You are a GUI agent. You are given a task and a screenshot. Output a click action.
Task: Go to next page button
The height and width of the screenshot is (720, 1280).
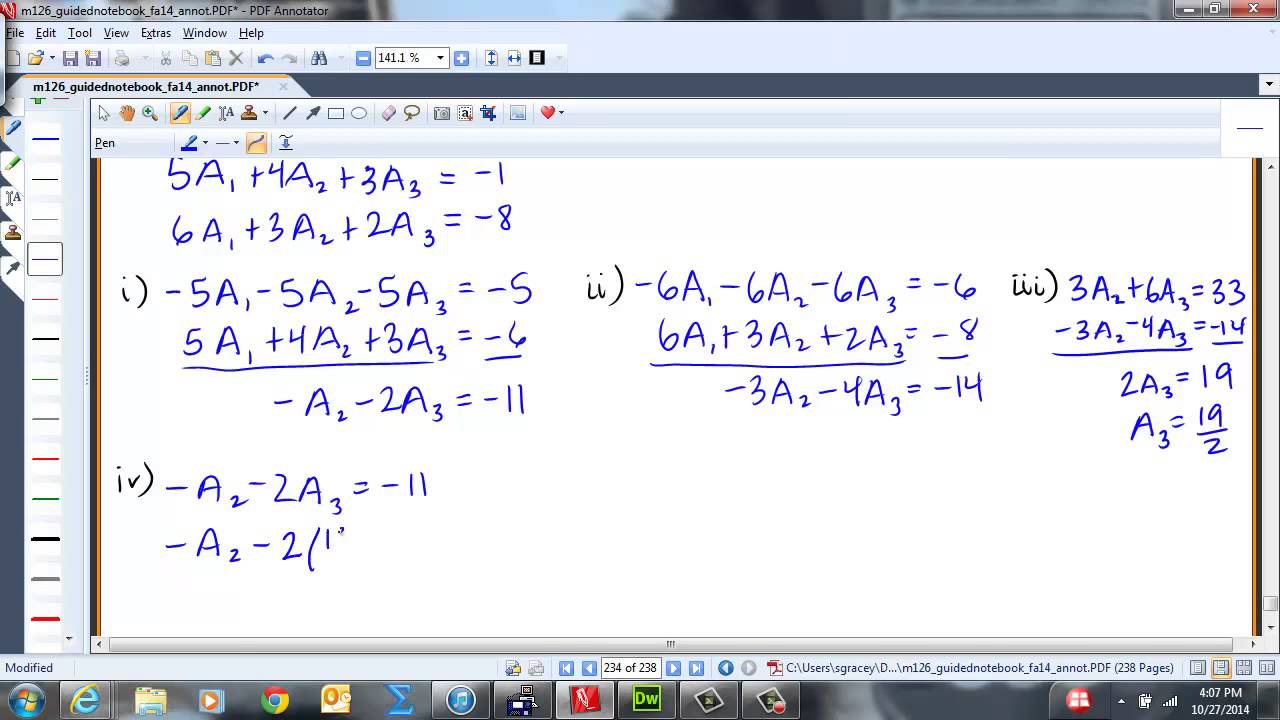coord(673,668)
